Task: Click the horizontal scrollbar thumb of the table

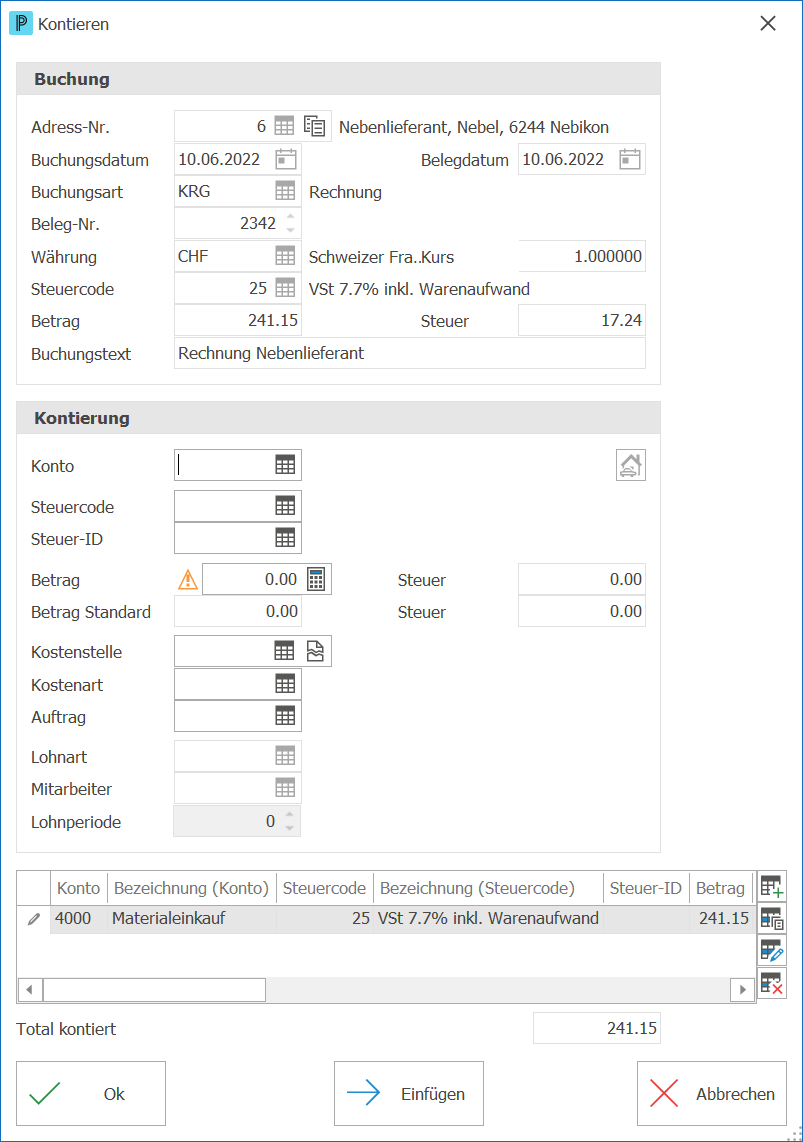Action: coord(154,990)
